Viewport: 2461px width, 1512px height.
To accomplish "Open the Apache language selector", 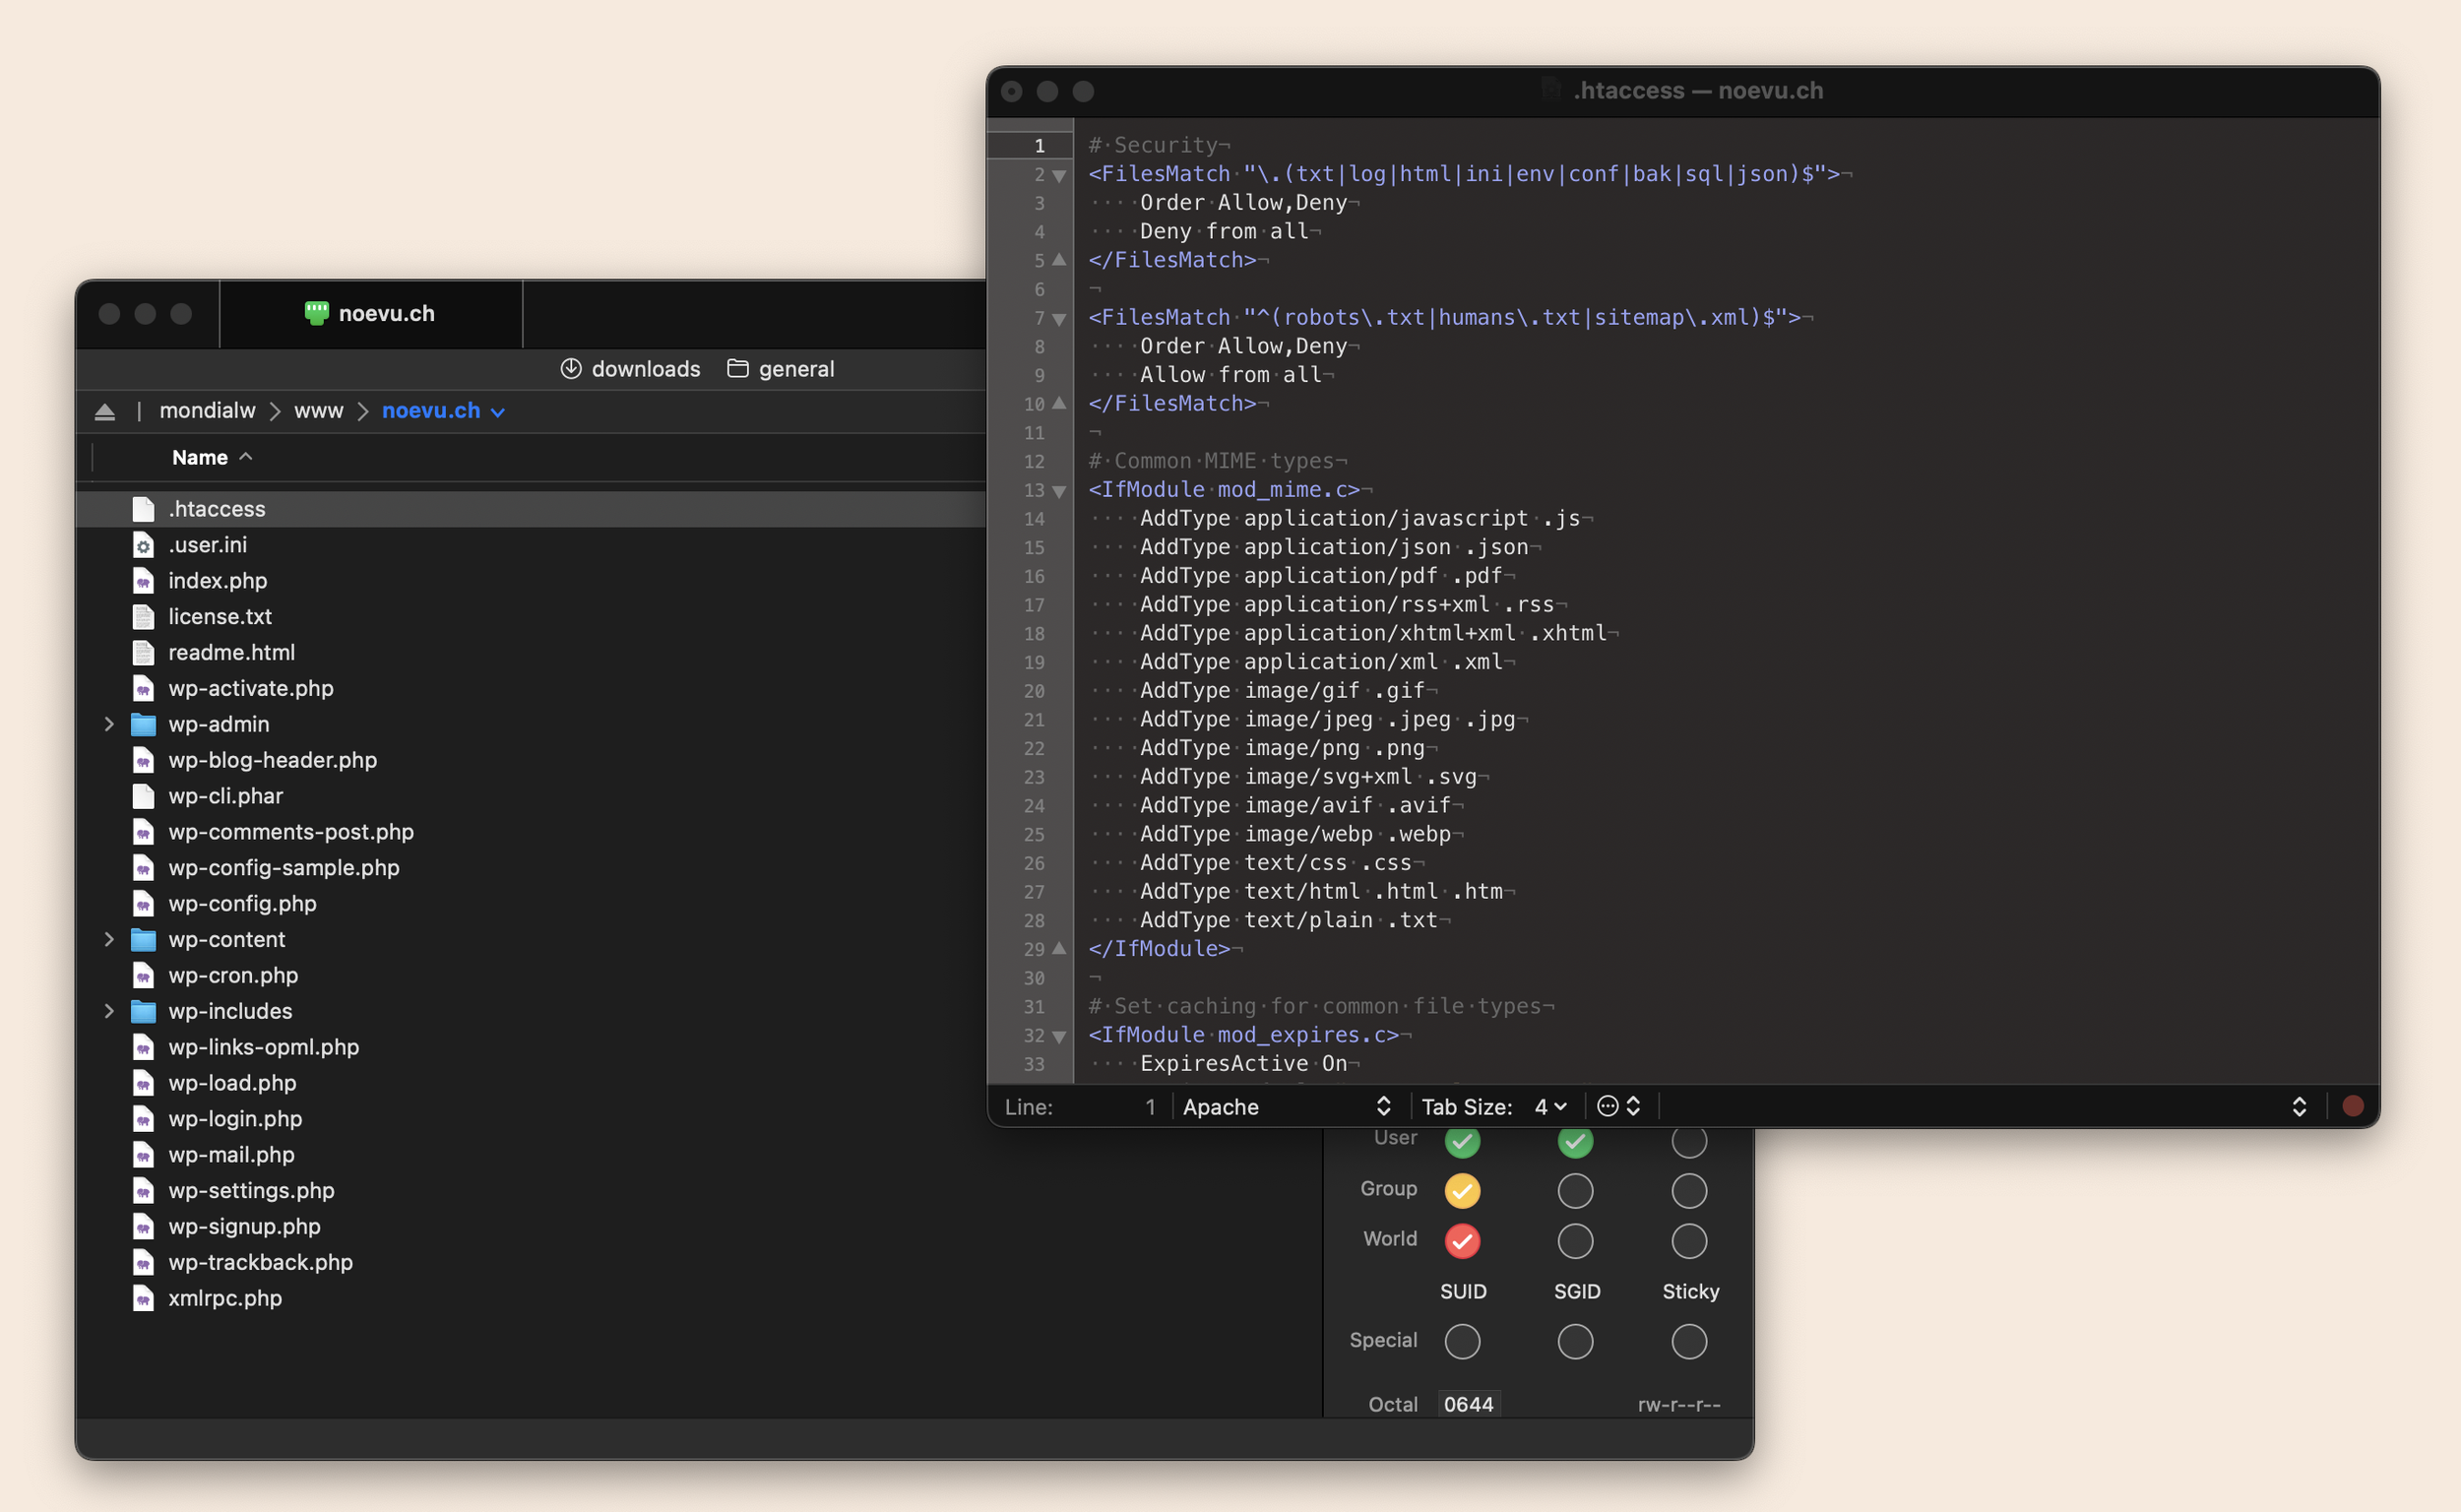I will tap(1285, 1107).
